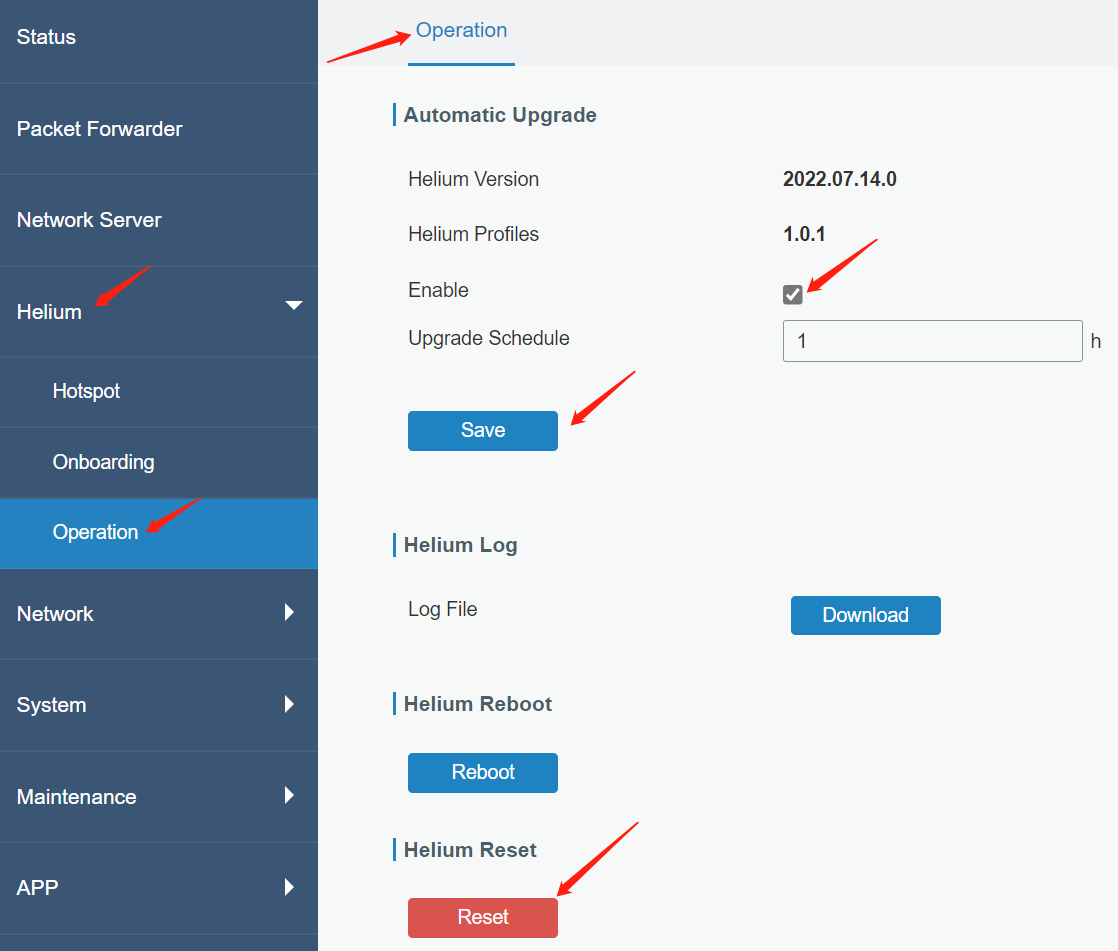Switch to the Operation tab
This screenshot has width=1118, height=951.
click(461, 31)
